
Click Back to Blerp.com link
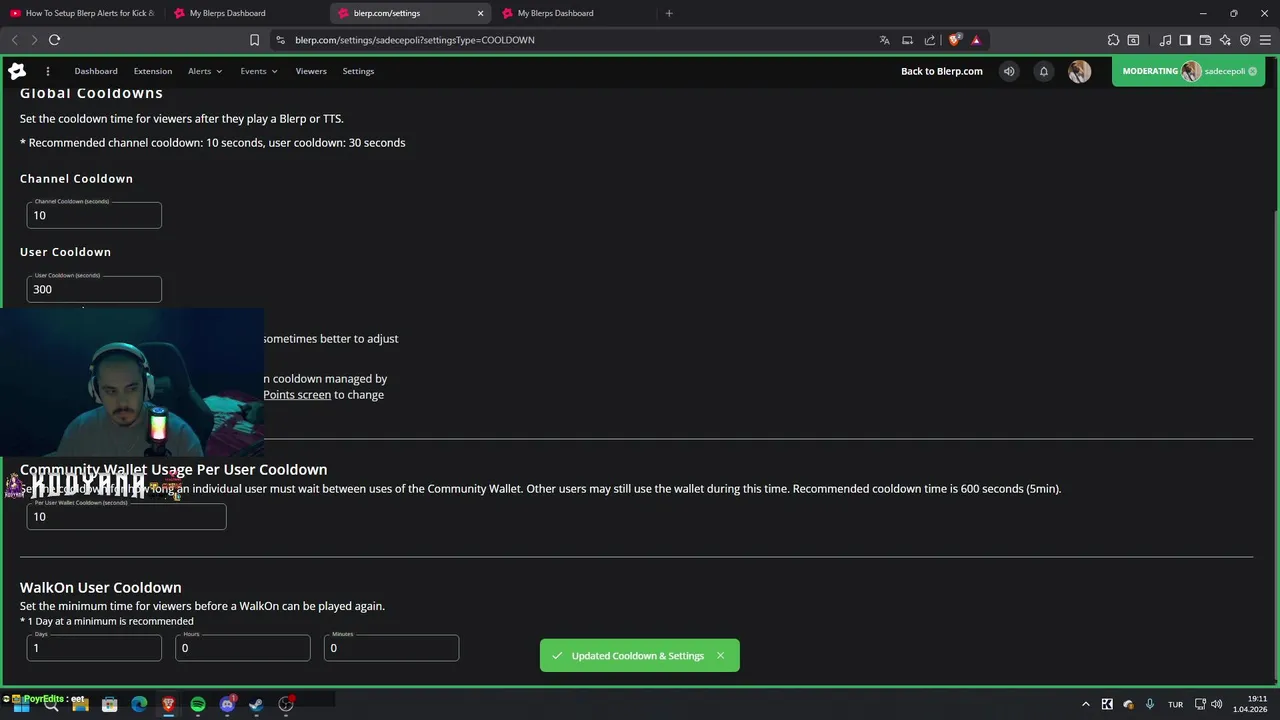(942, 71)
